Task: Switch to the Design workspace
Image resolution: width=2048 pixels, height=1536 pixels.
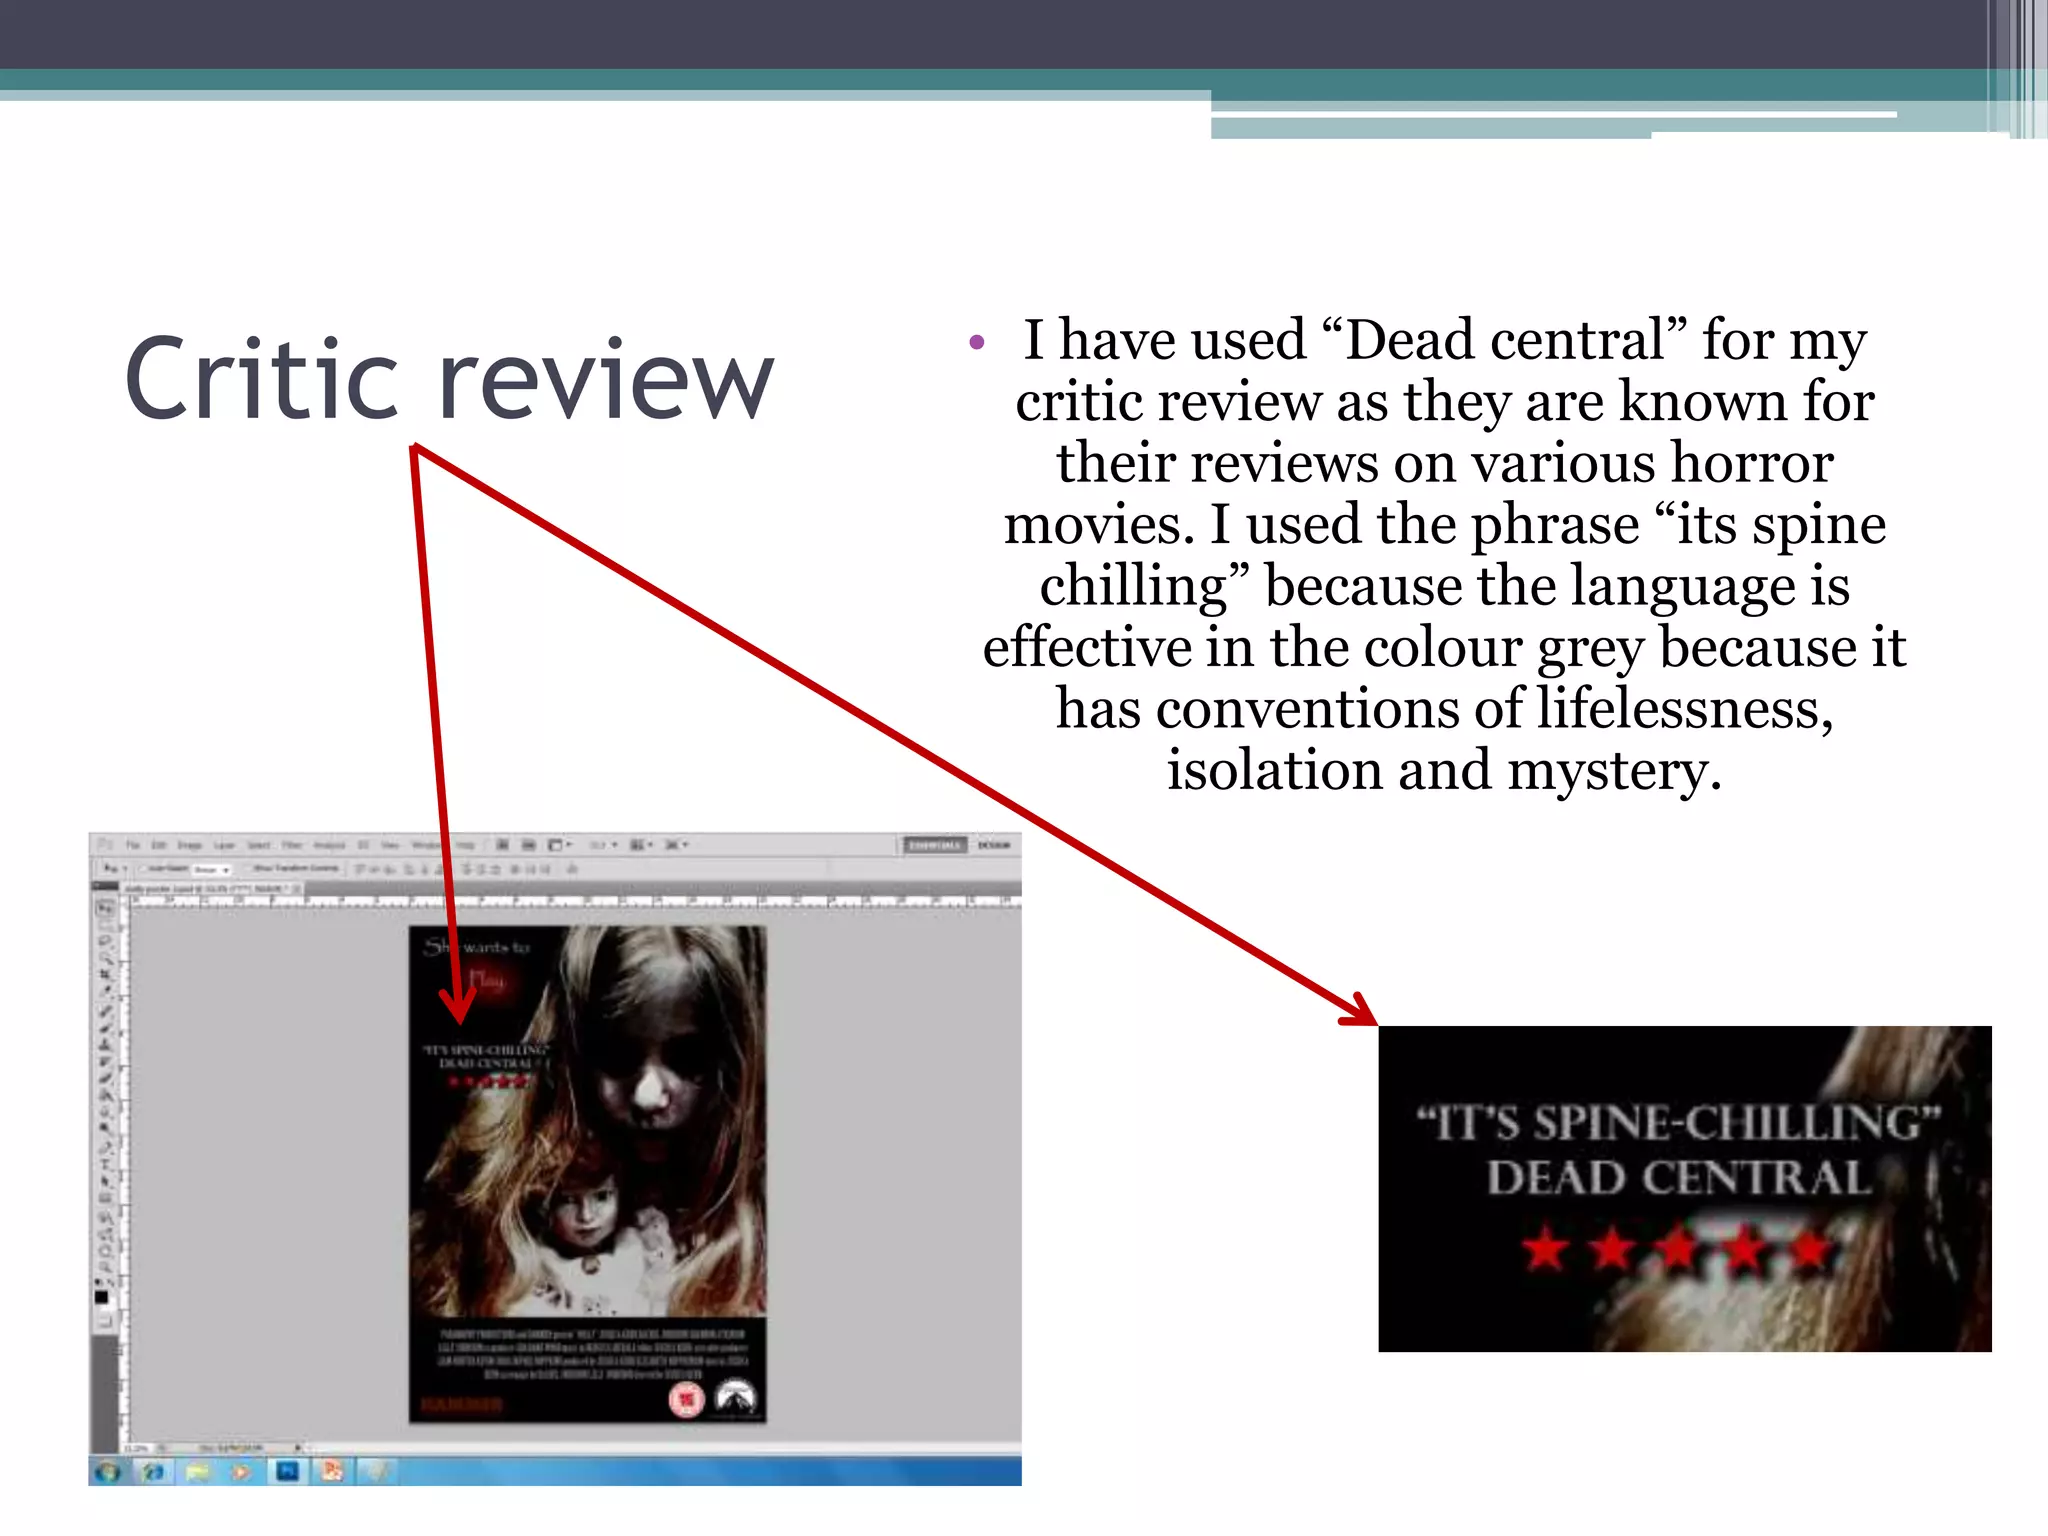Action: click(x=994, y=845)
